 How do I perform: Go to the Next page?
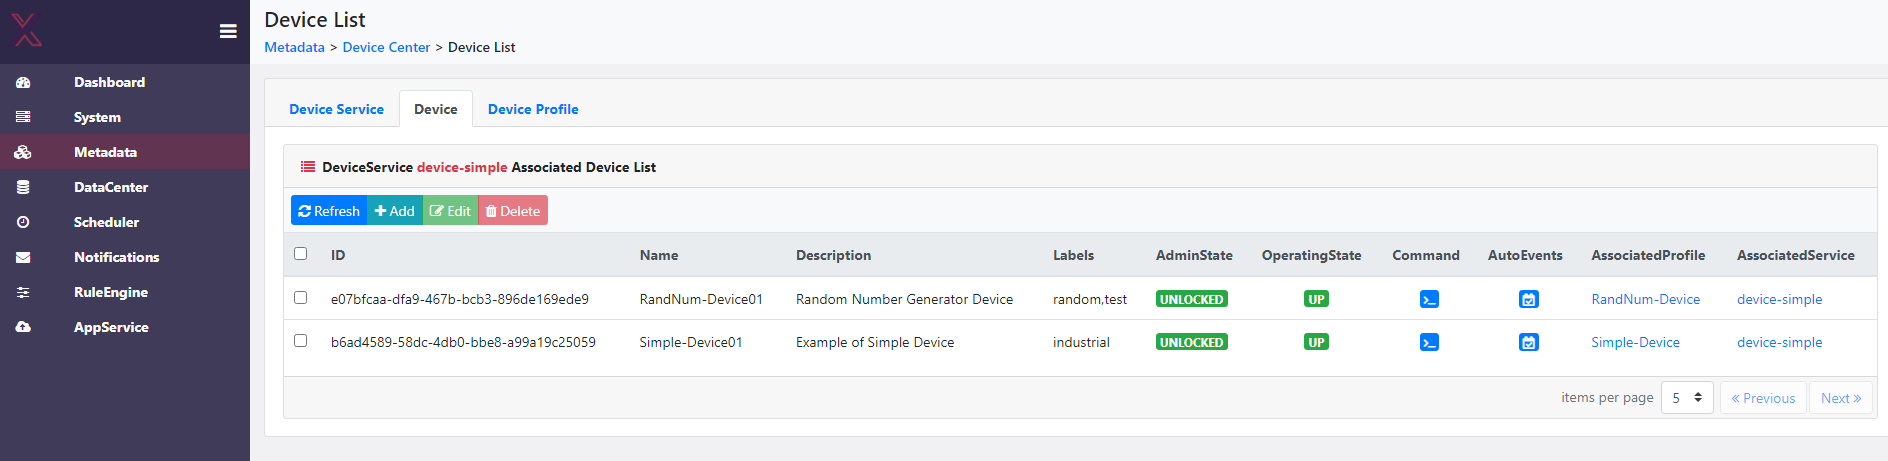tap(1840, 398)
